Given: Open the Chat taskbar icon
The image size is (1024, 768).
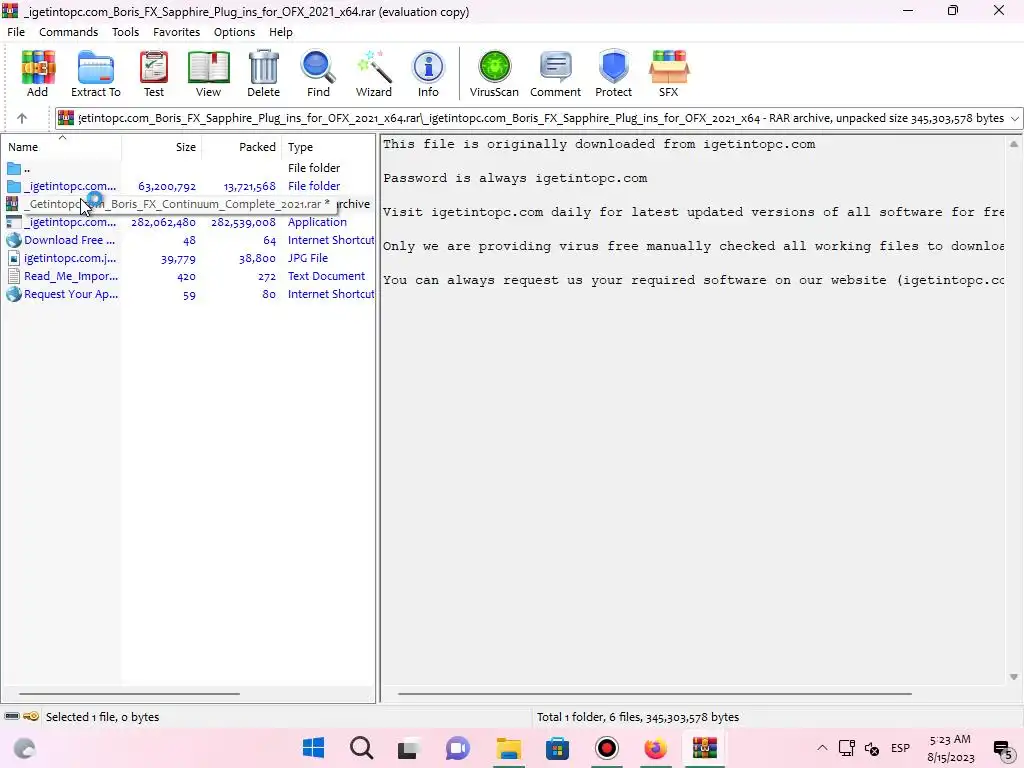Looking at the screenshot, I should [x=458, y=748].
